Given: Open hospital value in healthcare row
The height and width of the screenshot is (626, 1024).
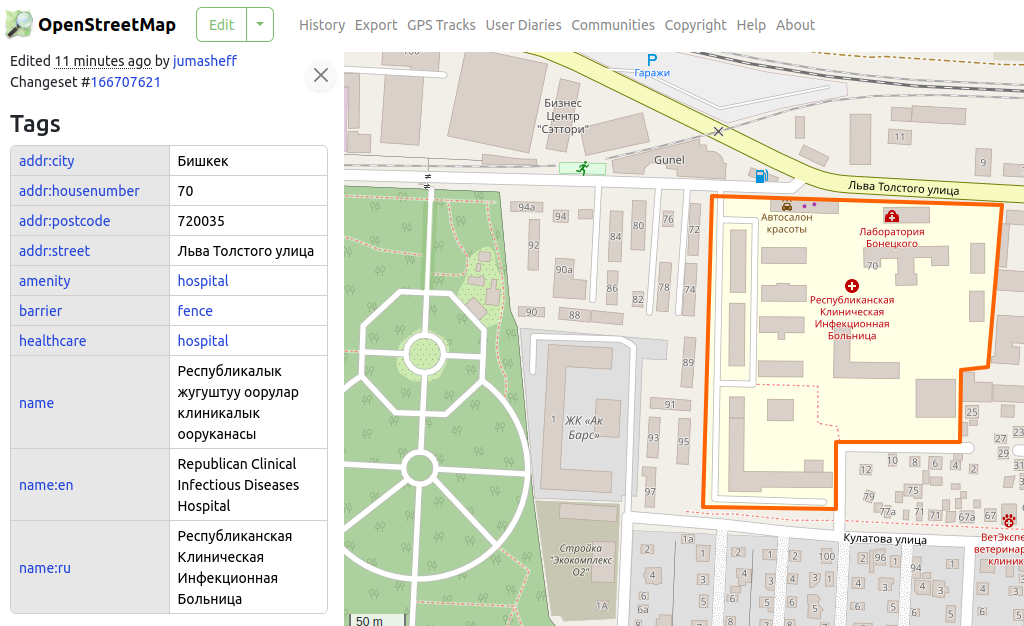Looking at the screenshot, I should click(x=203, y=341).
